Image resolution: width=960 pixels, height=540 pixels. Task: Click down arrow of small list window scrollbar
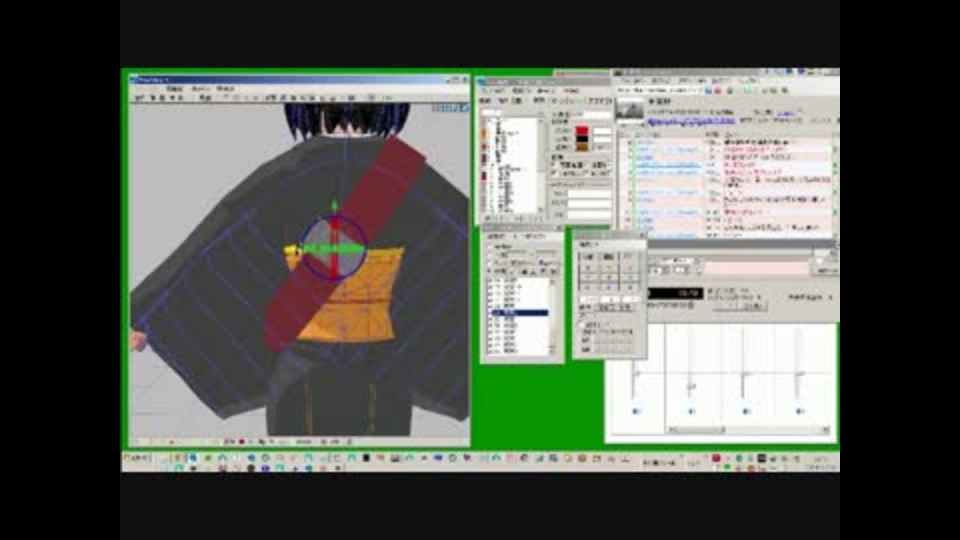(553, 351)
